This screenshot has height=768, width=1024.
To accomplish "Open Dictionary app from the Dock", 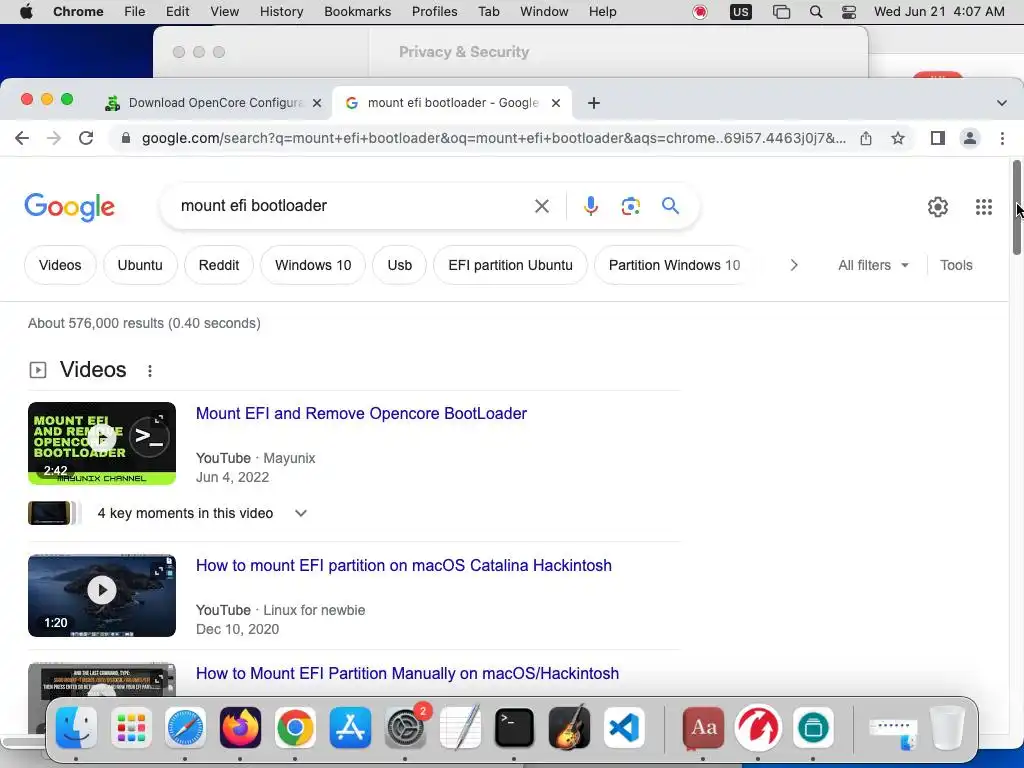I will (703, 728).
